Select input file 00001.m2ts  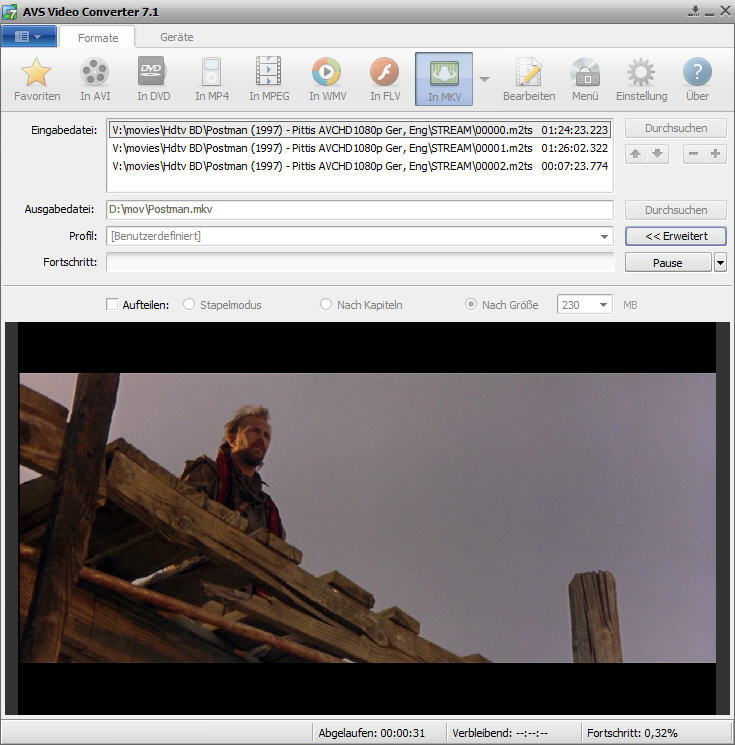point(360,148)
